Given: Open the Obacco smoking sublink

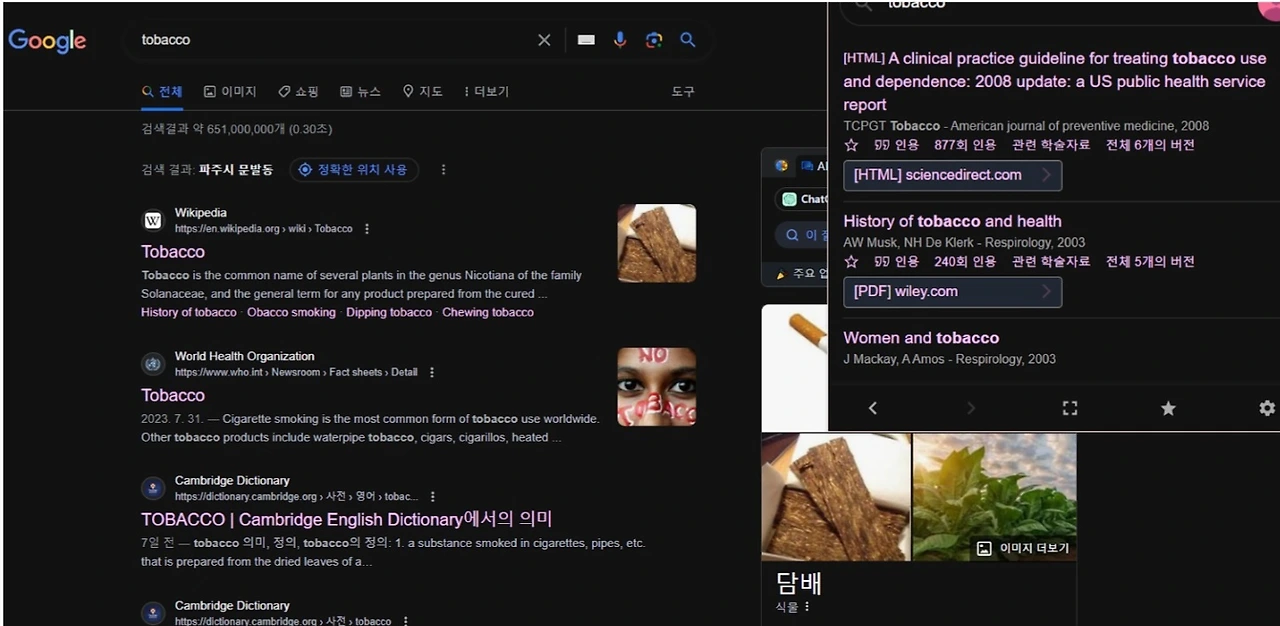Looking at the screenshot, I should tap(292, 313).
